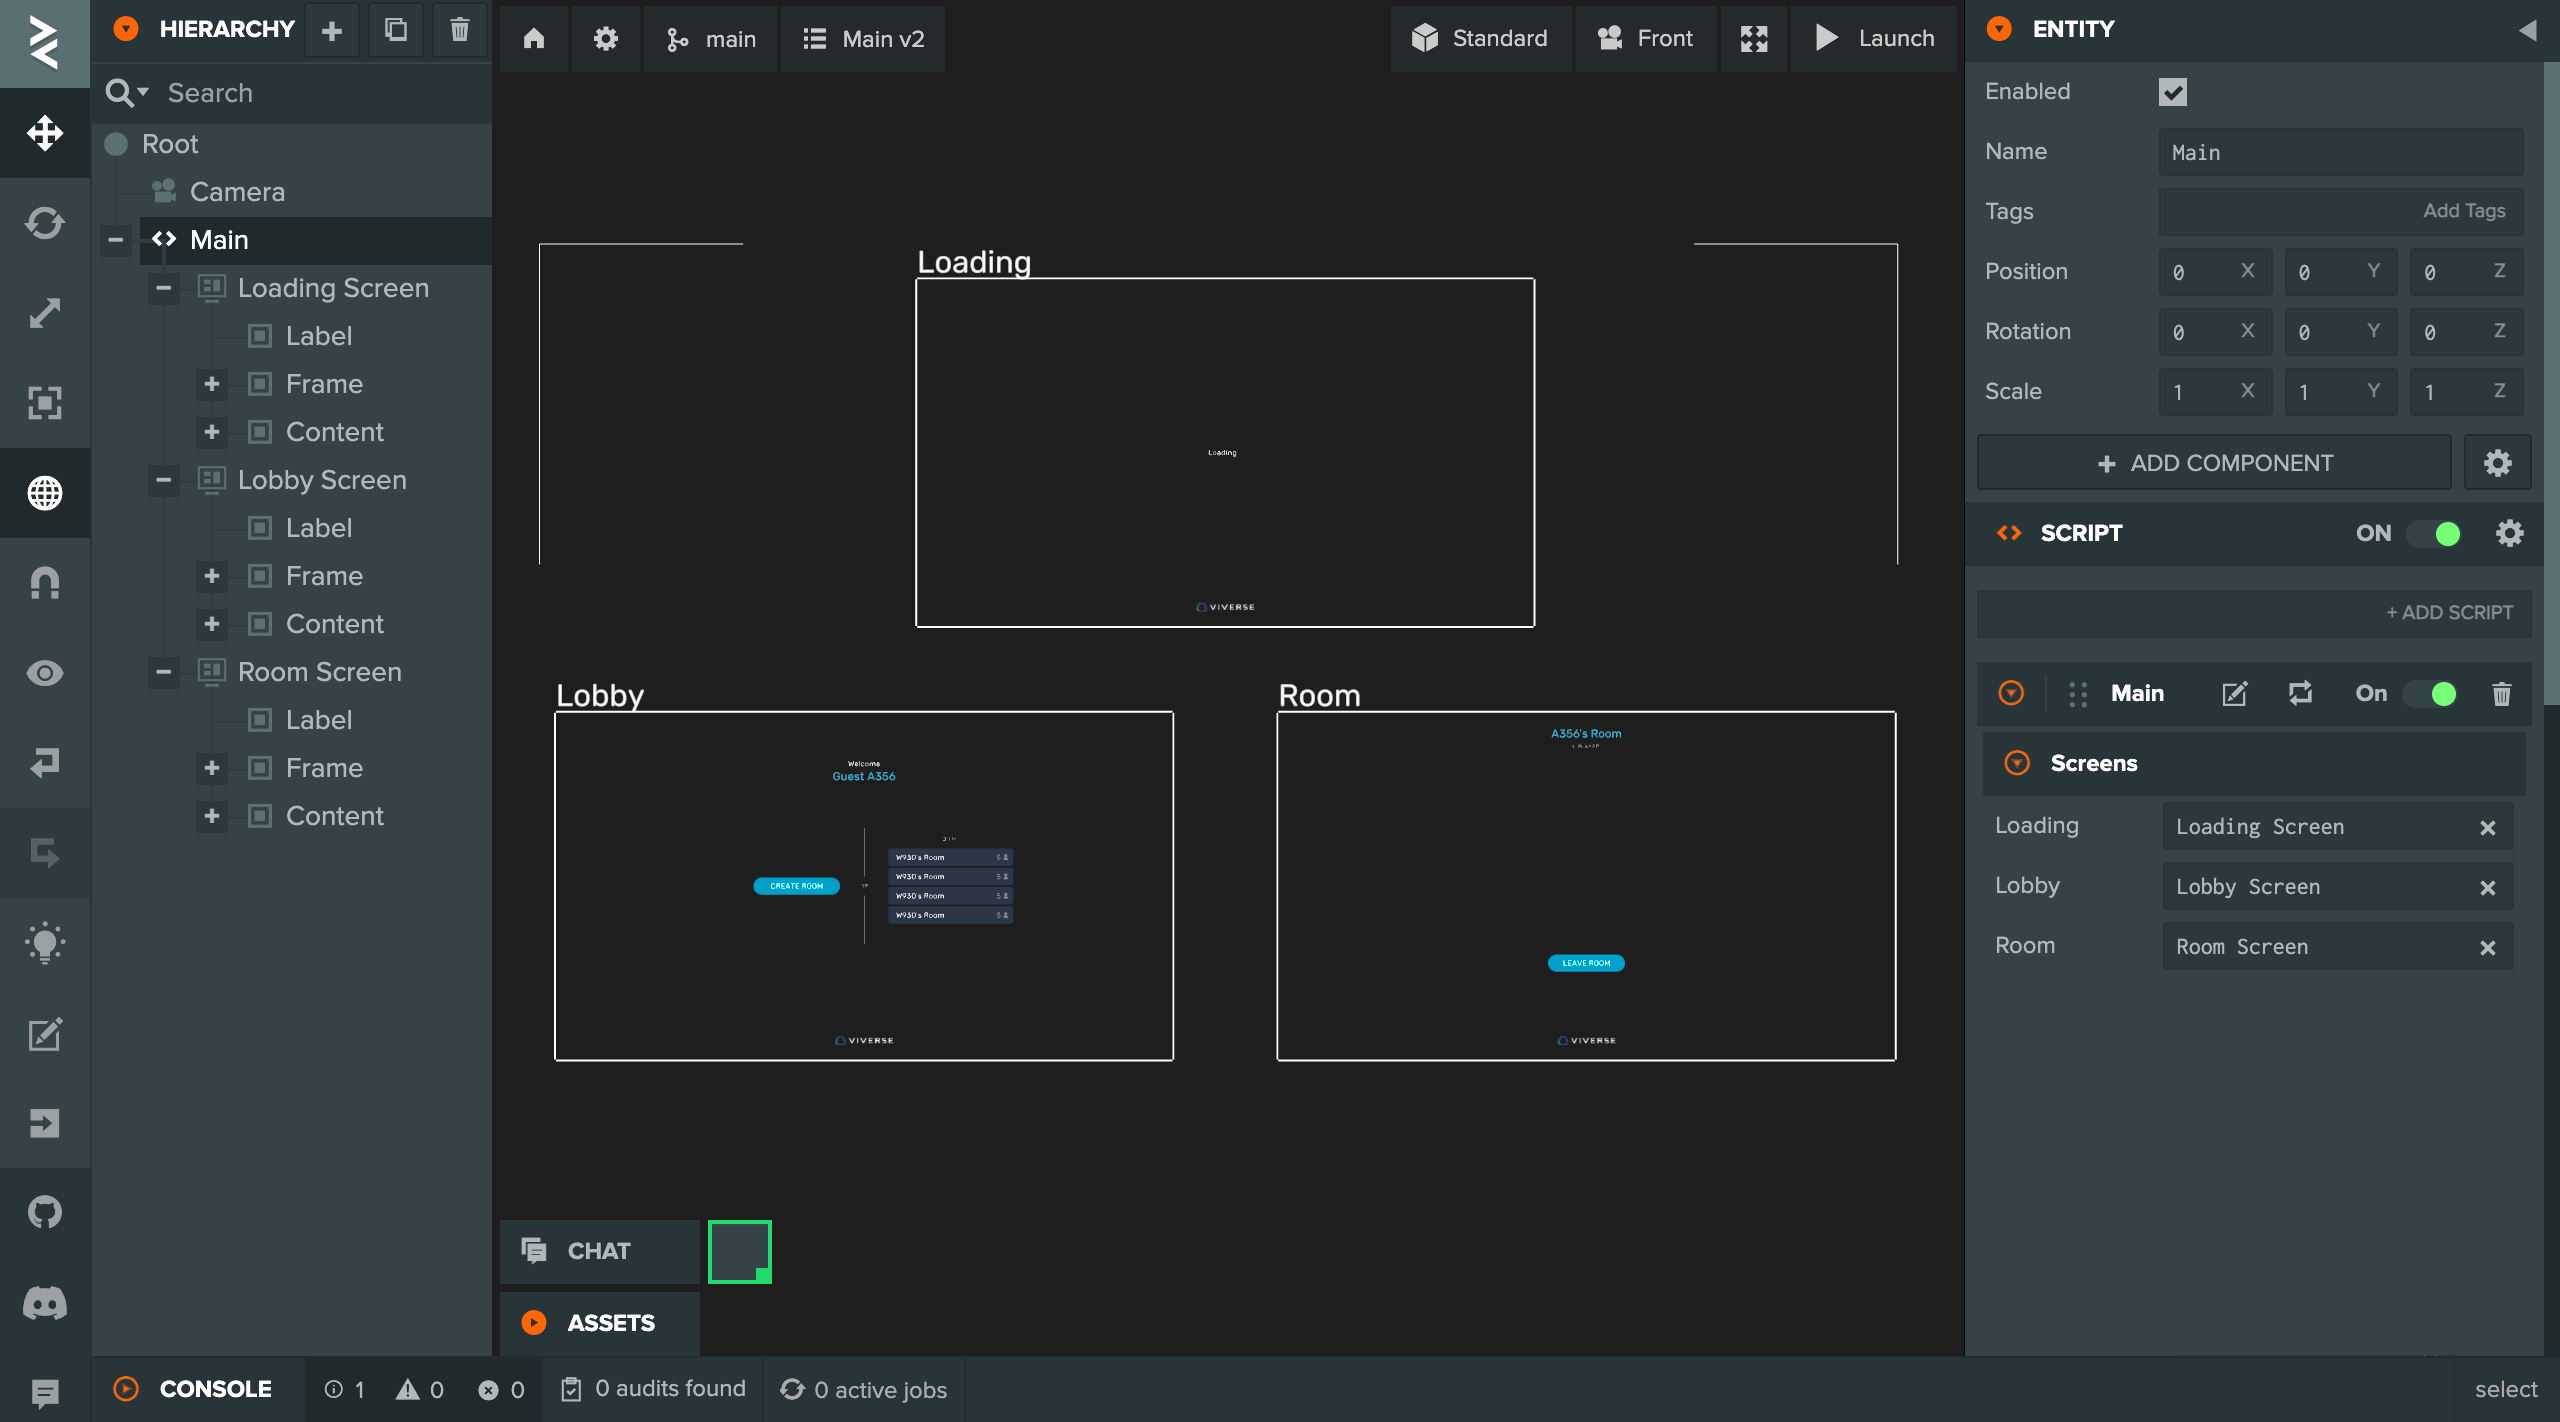Uncheck the Enabled checkbox
The width and height of the screenshot is (2560, 1422).
coord(2172,92)
